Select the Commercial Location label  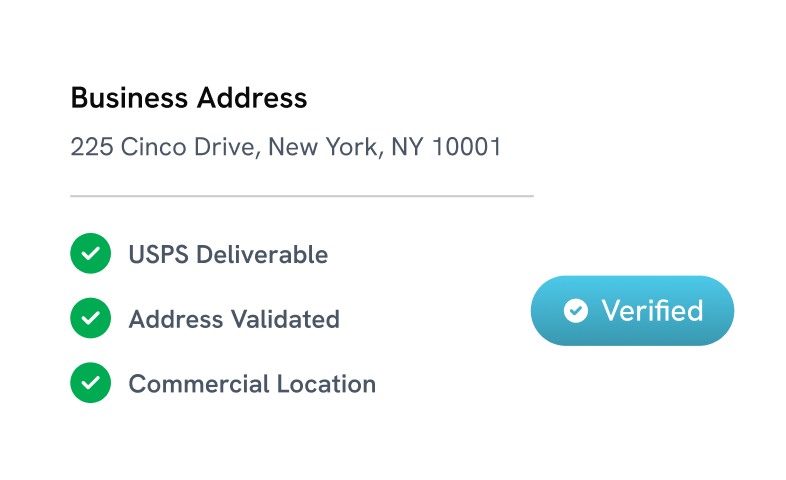click(x=252, y=384)
